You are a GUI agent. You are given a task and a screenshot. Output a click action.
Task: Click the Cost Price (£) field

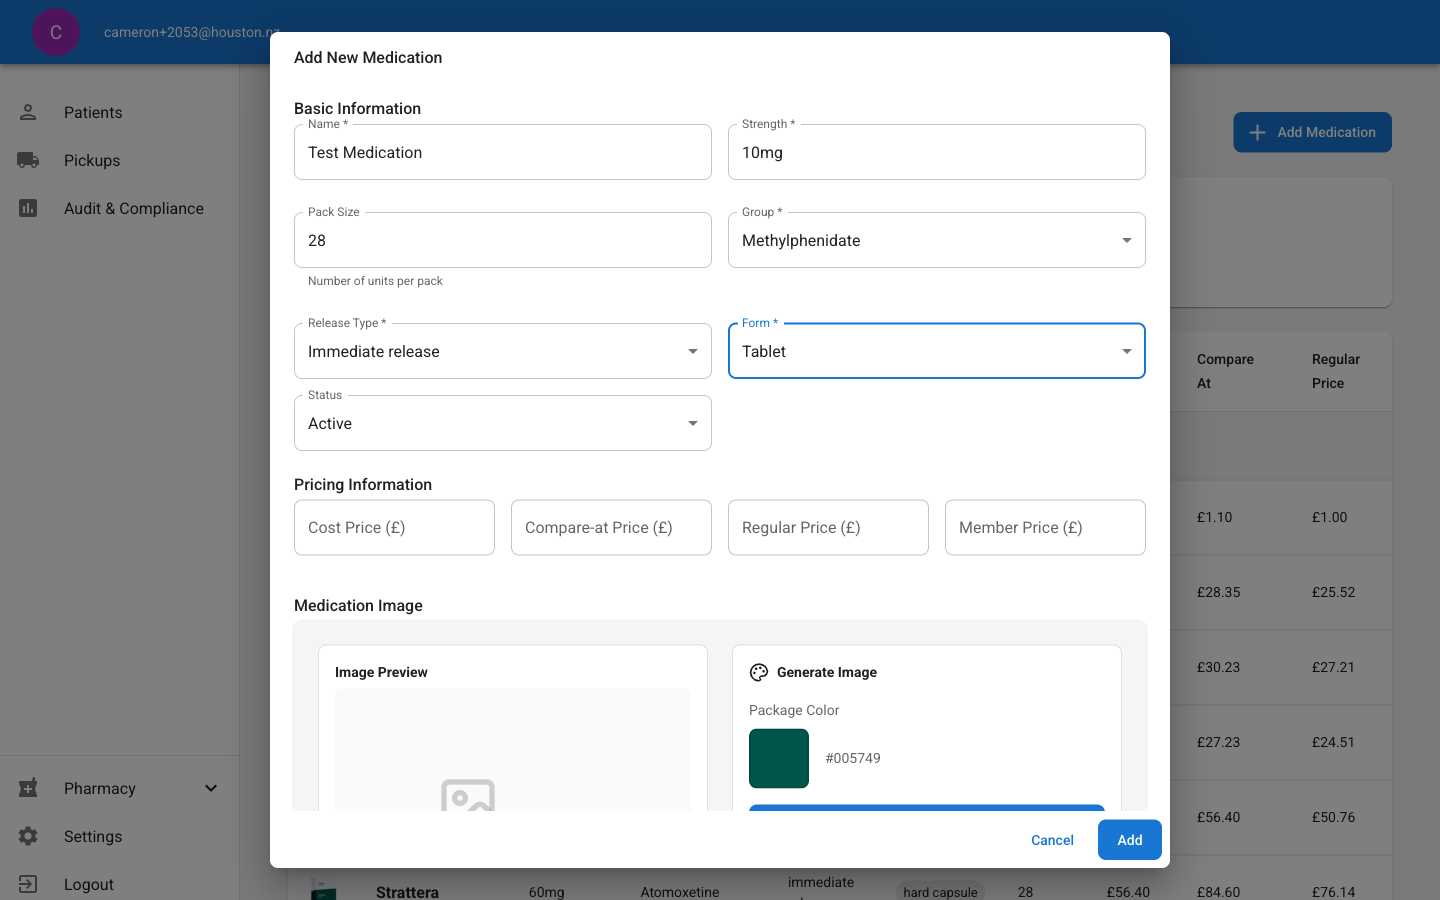pyautogui.click(x=394, y=527)
